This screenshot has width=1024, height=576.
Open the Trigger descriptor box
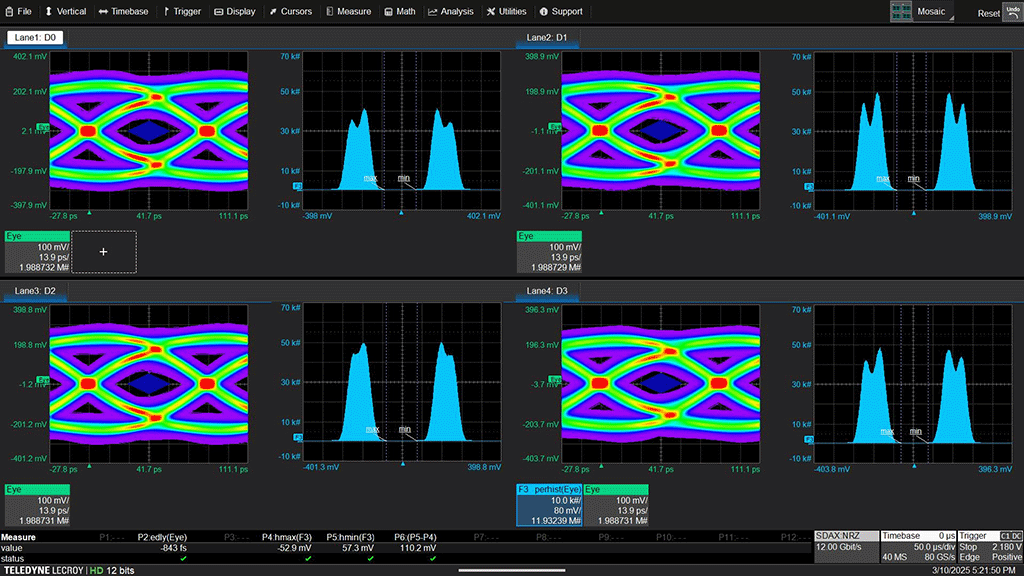(x=989, y=548)
